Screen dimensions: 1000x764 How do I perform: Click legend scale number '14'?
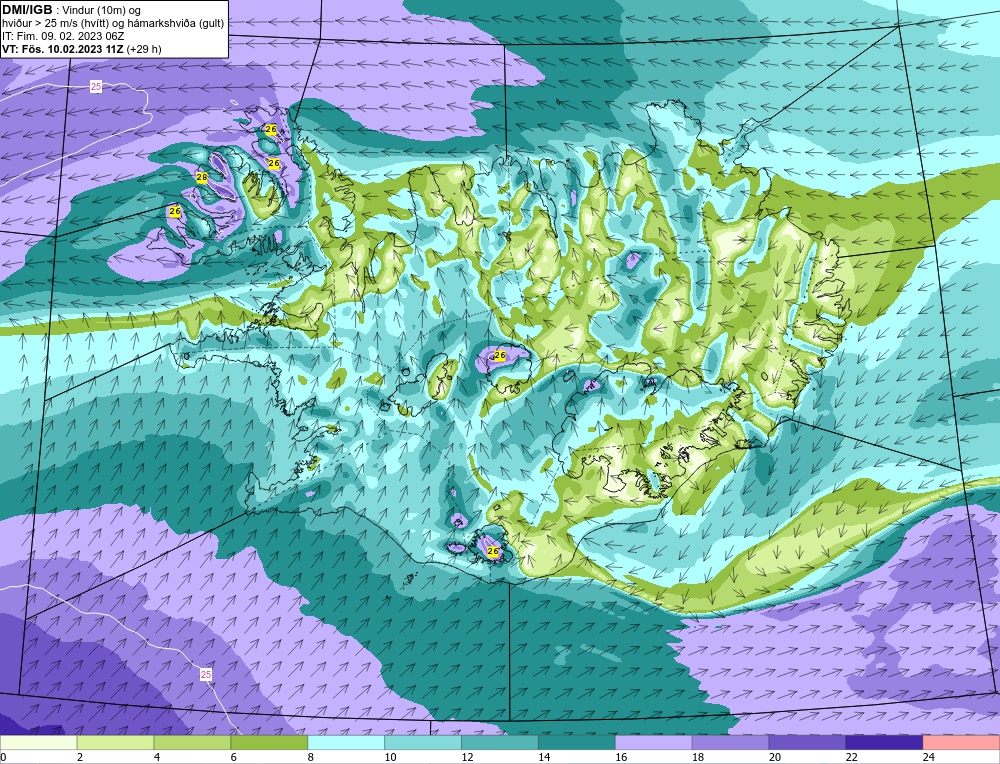click(544, 757)
